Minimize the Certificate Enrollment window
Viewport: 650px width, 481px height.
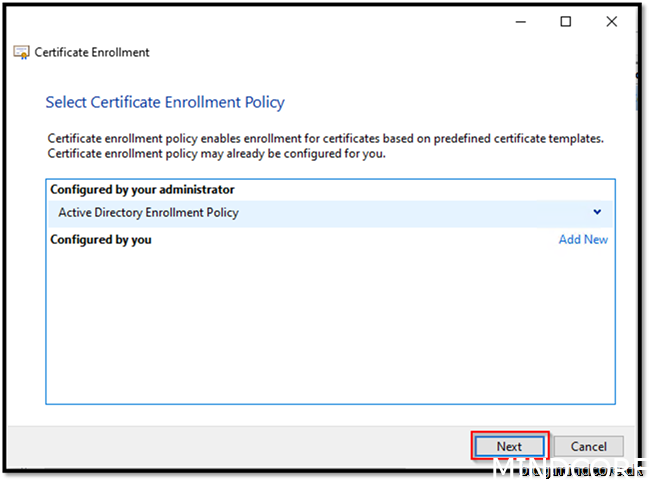click(x=520, y=22)
